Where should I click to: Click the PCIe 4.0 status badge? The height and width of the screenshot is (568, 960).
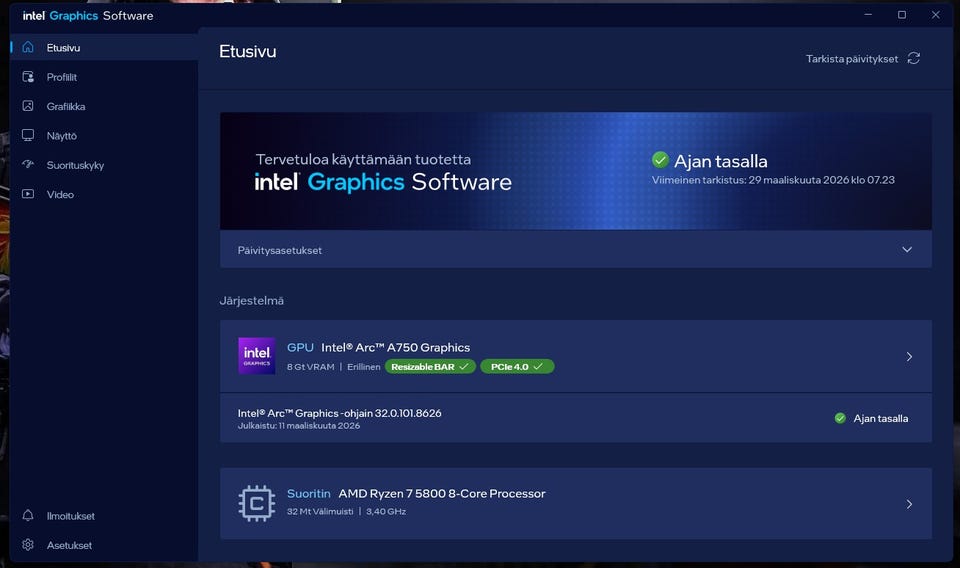point(517,367)
